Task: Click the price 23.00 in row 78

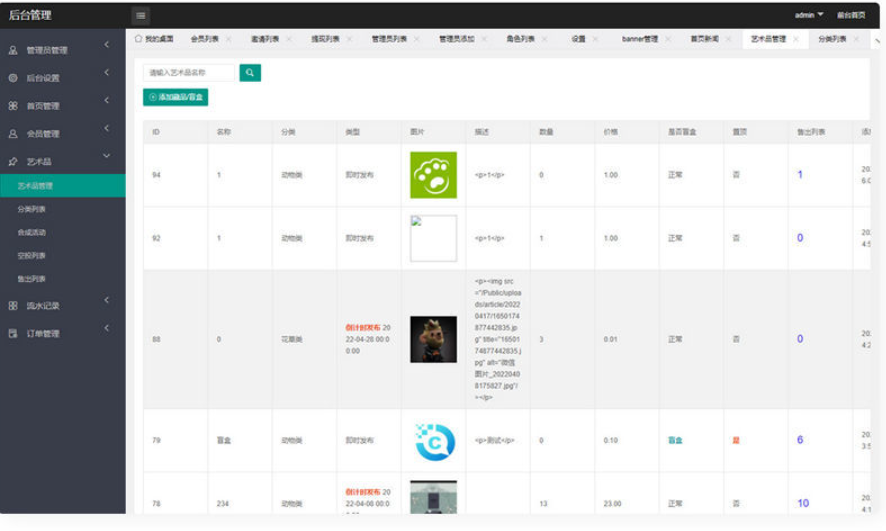Action: (x=613, y=503)
